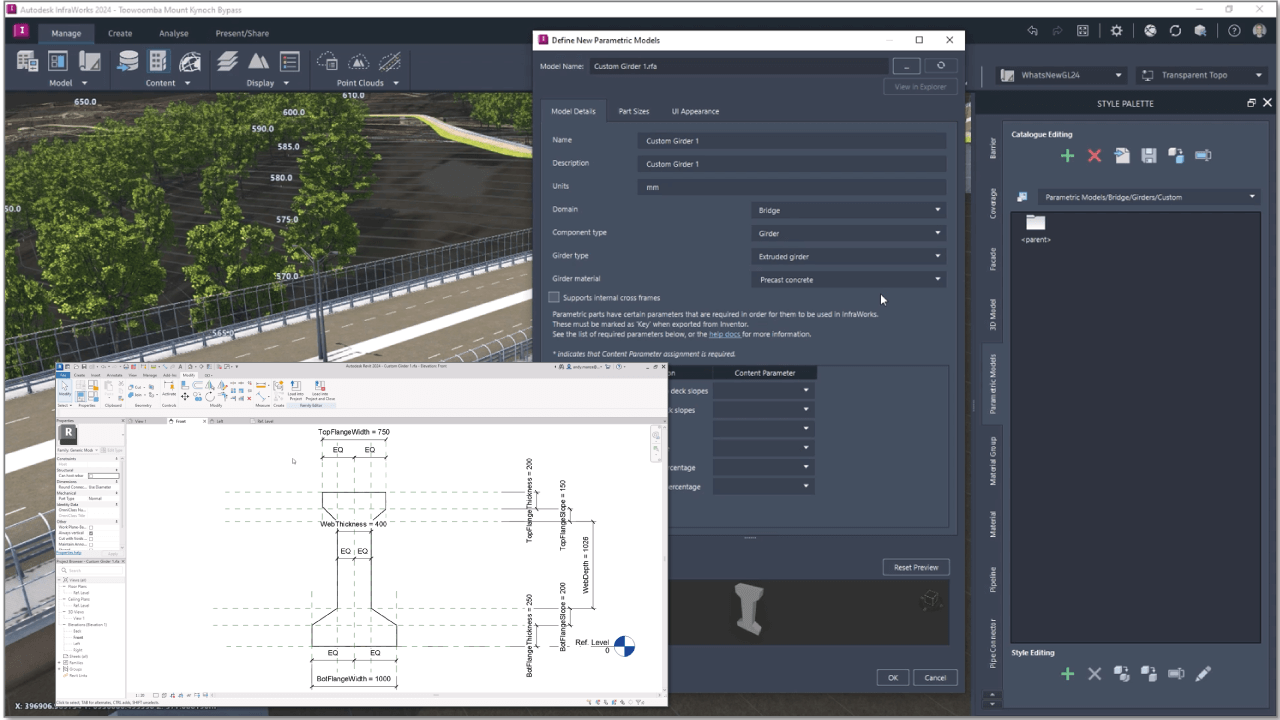
Task: Toggle Always vertical checkbox in Revit properties
Action: tap(92, 534)
